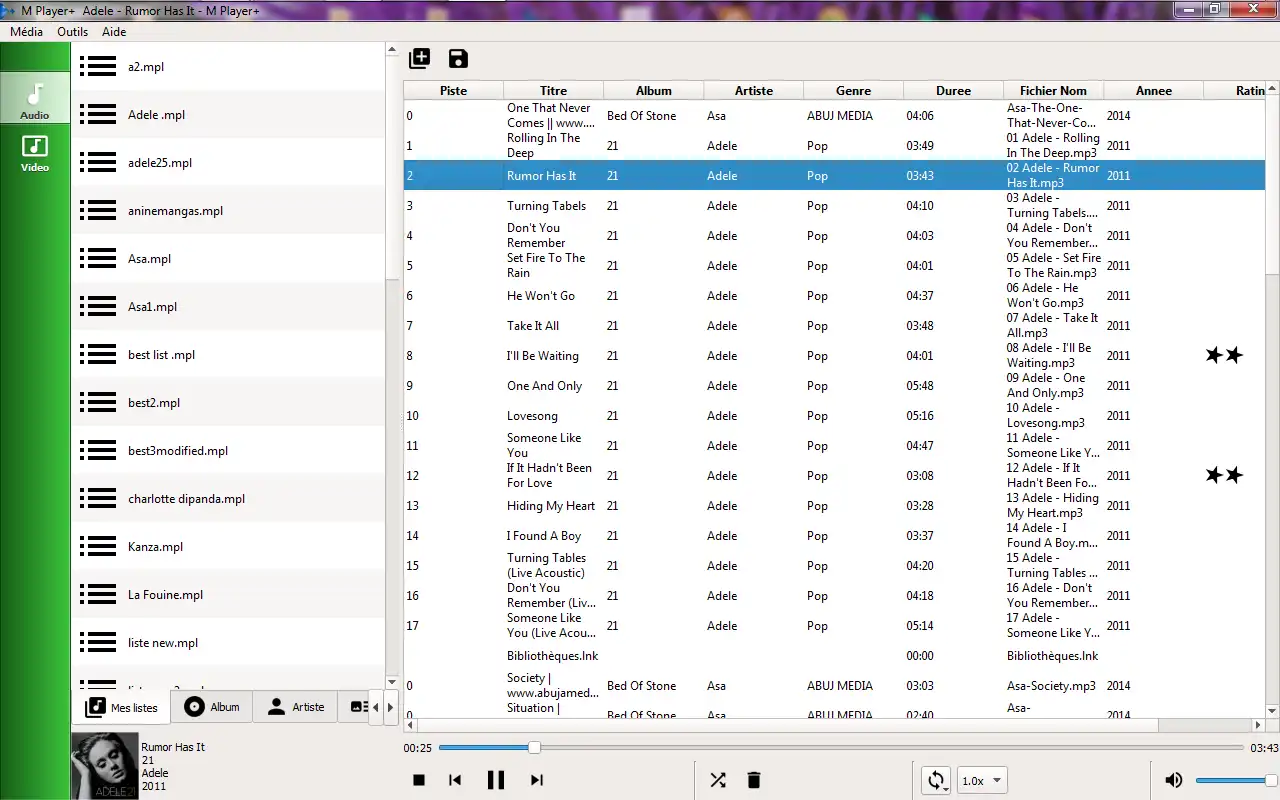Open the Outils menu
Screen dimensions: 1280x800
pyautogui.click(x=73, y=31)
